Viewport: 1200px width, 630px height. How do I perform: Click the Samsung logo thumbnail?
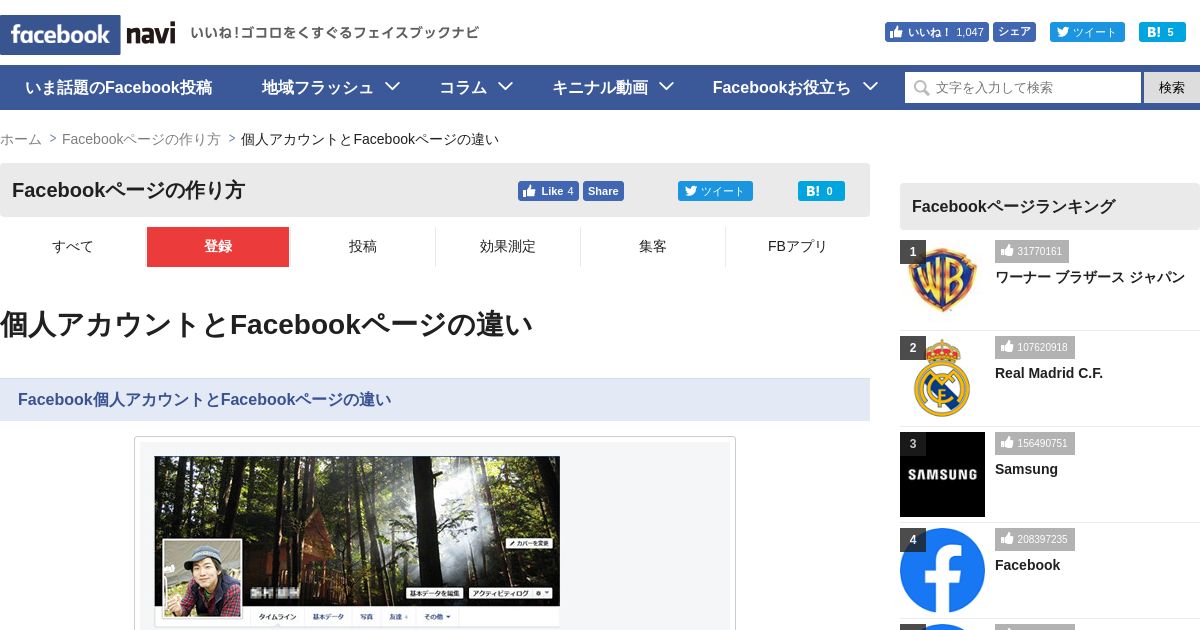(942, 474)
